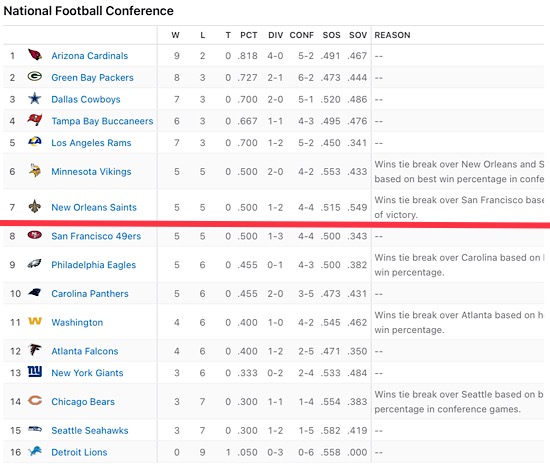550x469 pixels.
Task: Click the REASON column header
Action: pos(392,35)
